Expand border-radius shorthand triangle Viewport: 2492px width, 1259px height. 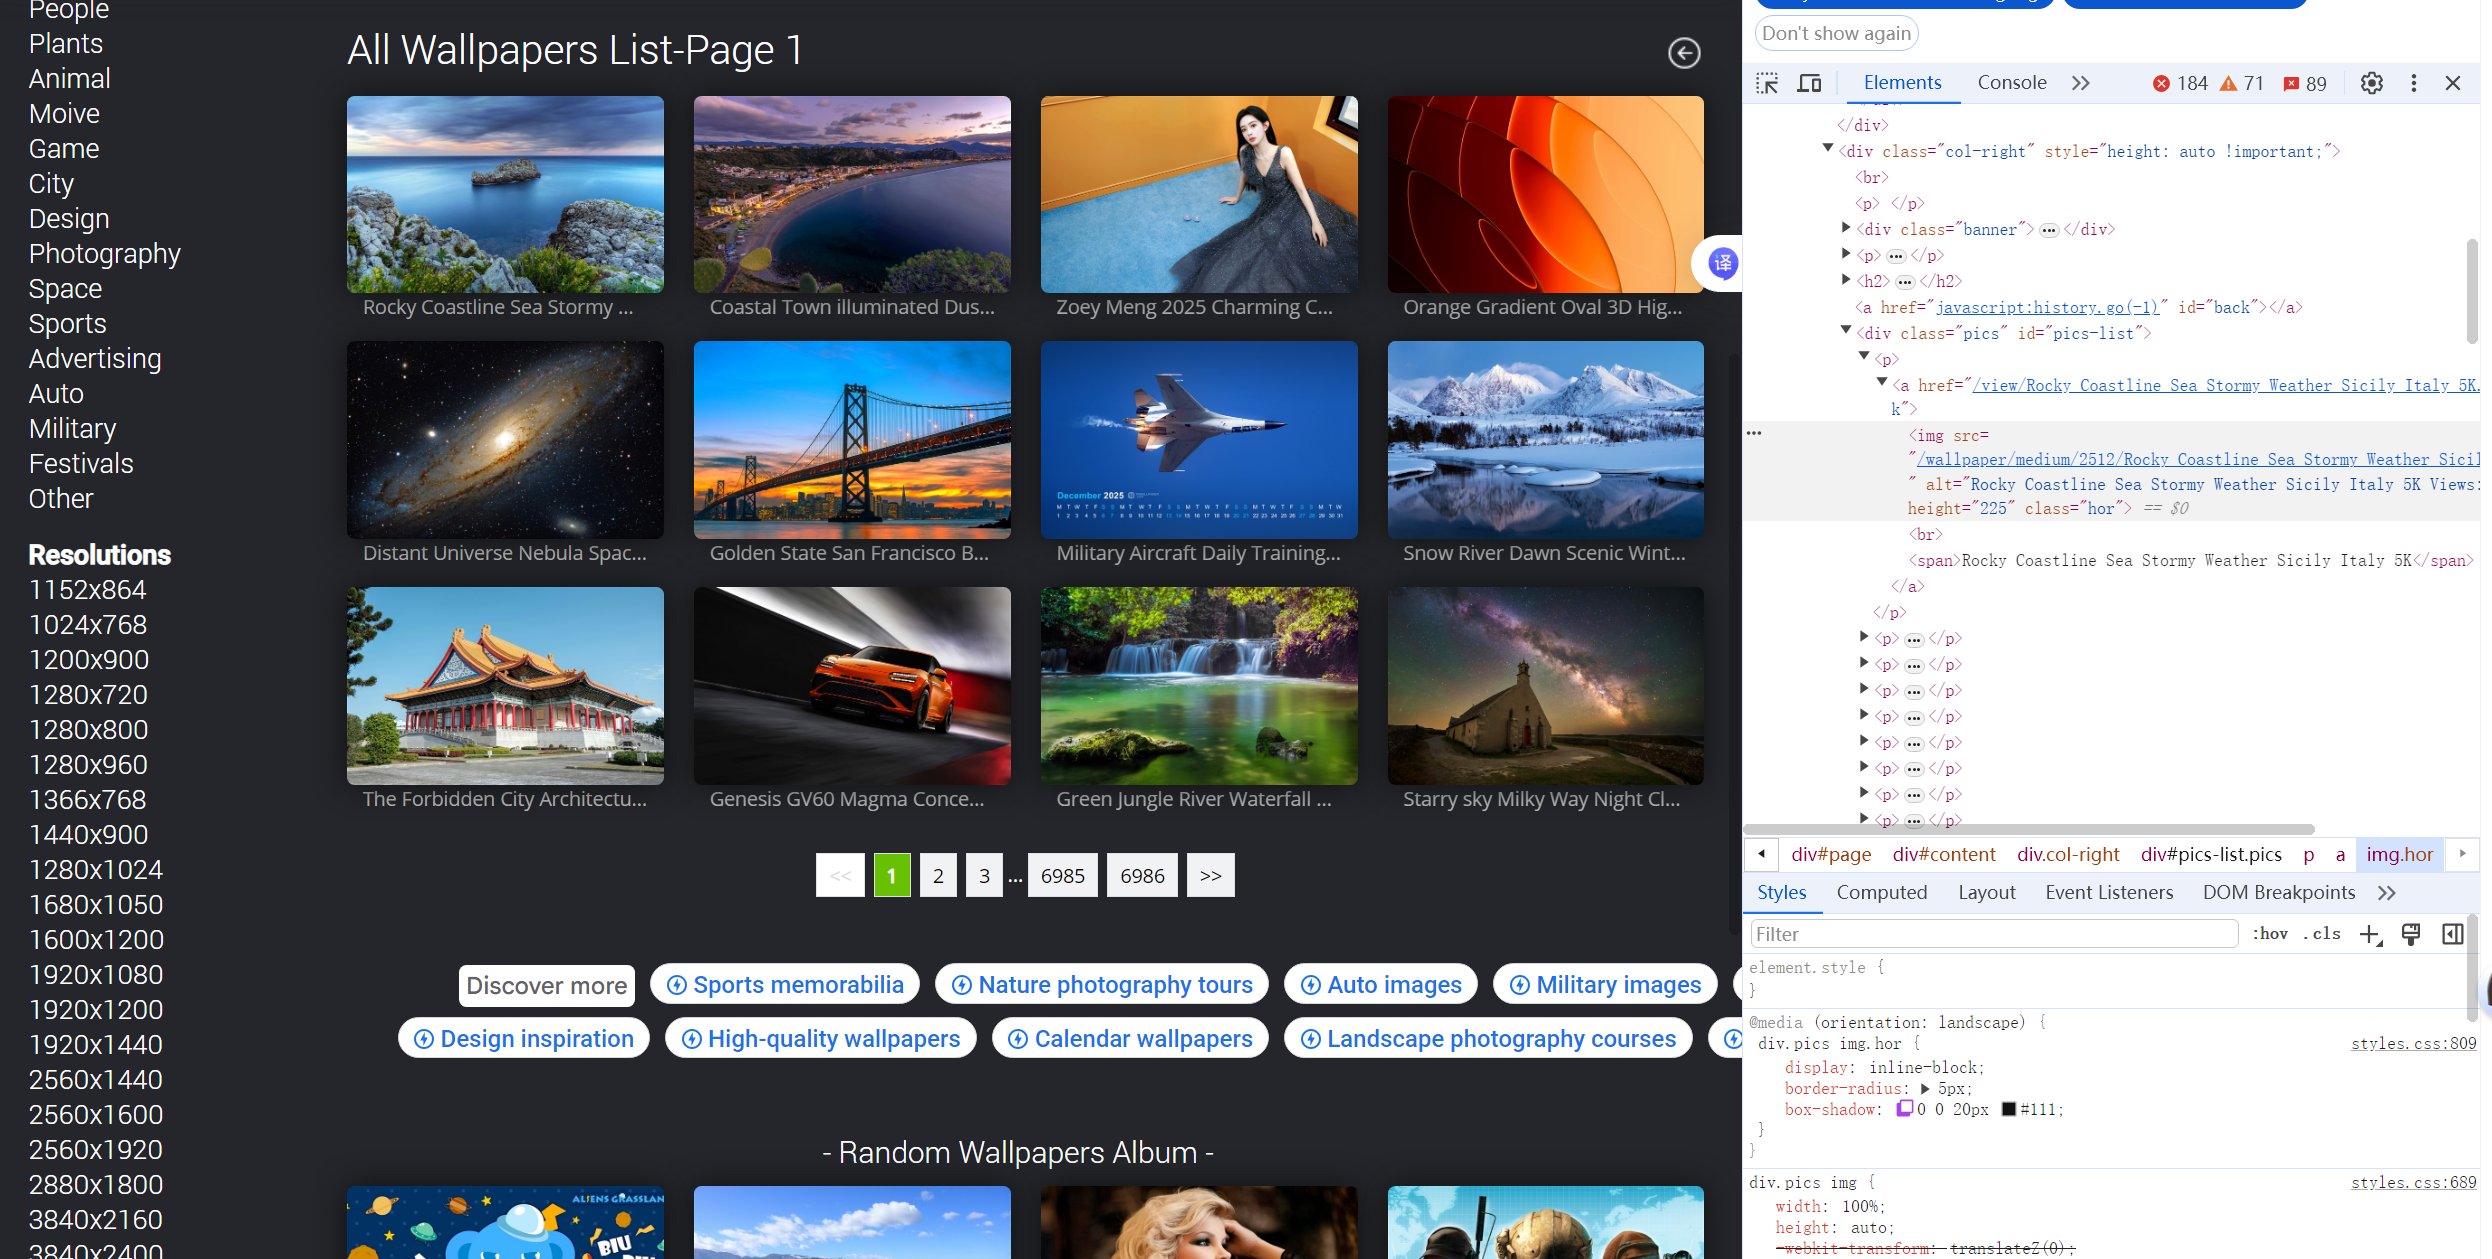[x=1924, y=1088]
